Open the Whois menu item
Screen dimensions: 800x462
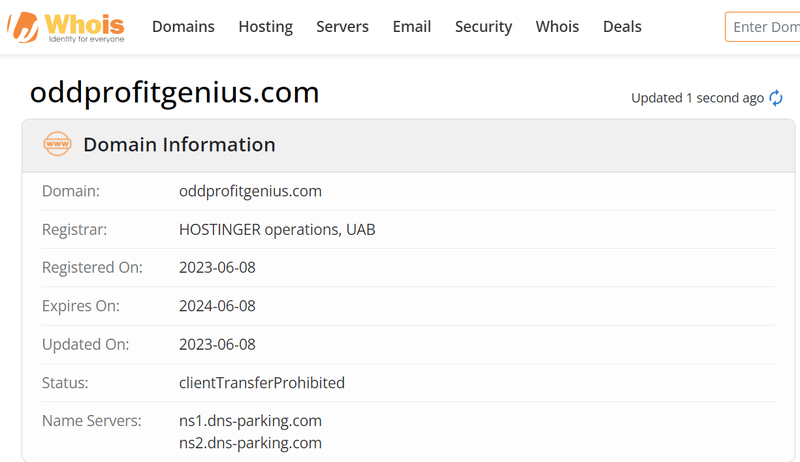(x=557, y=27)
